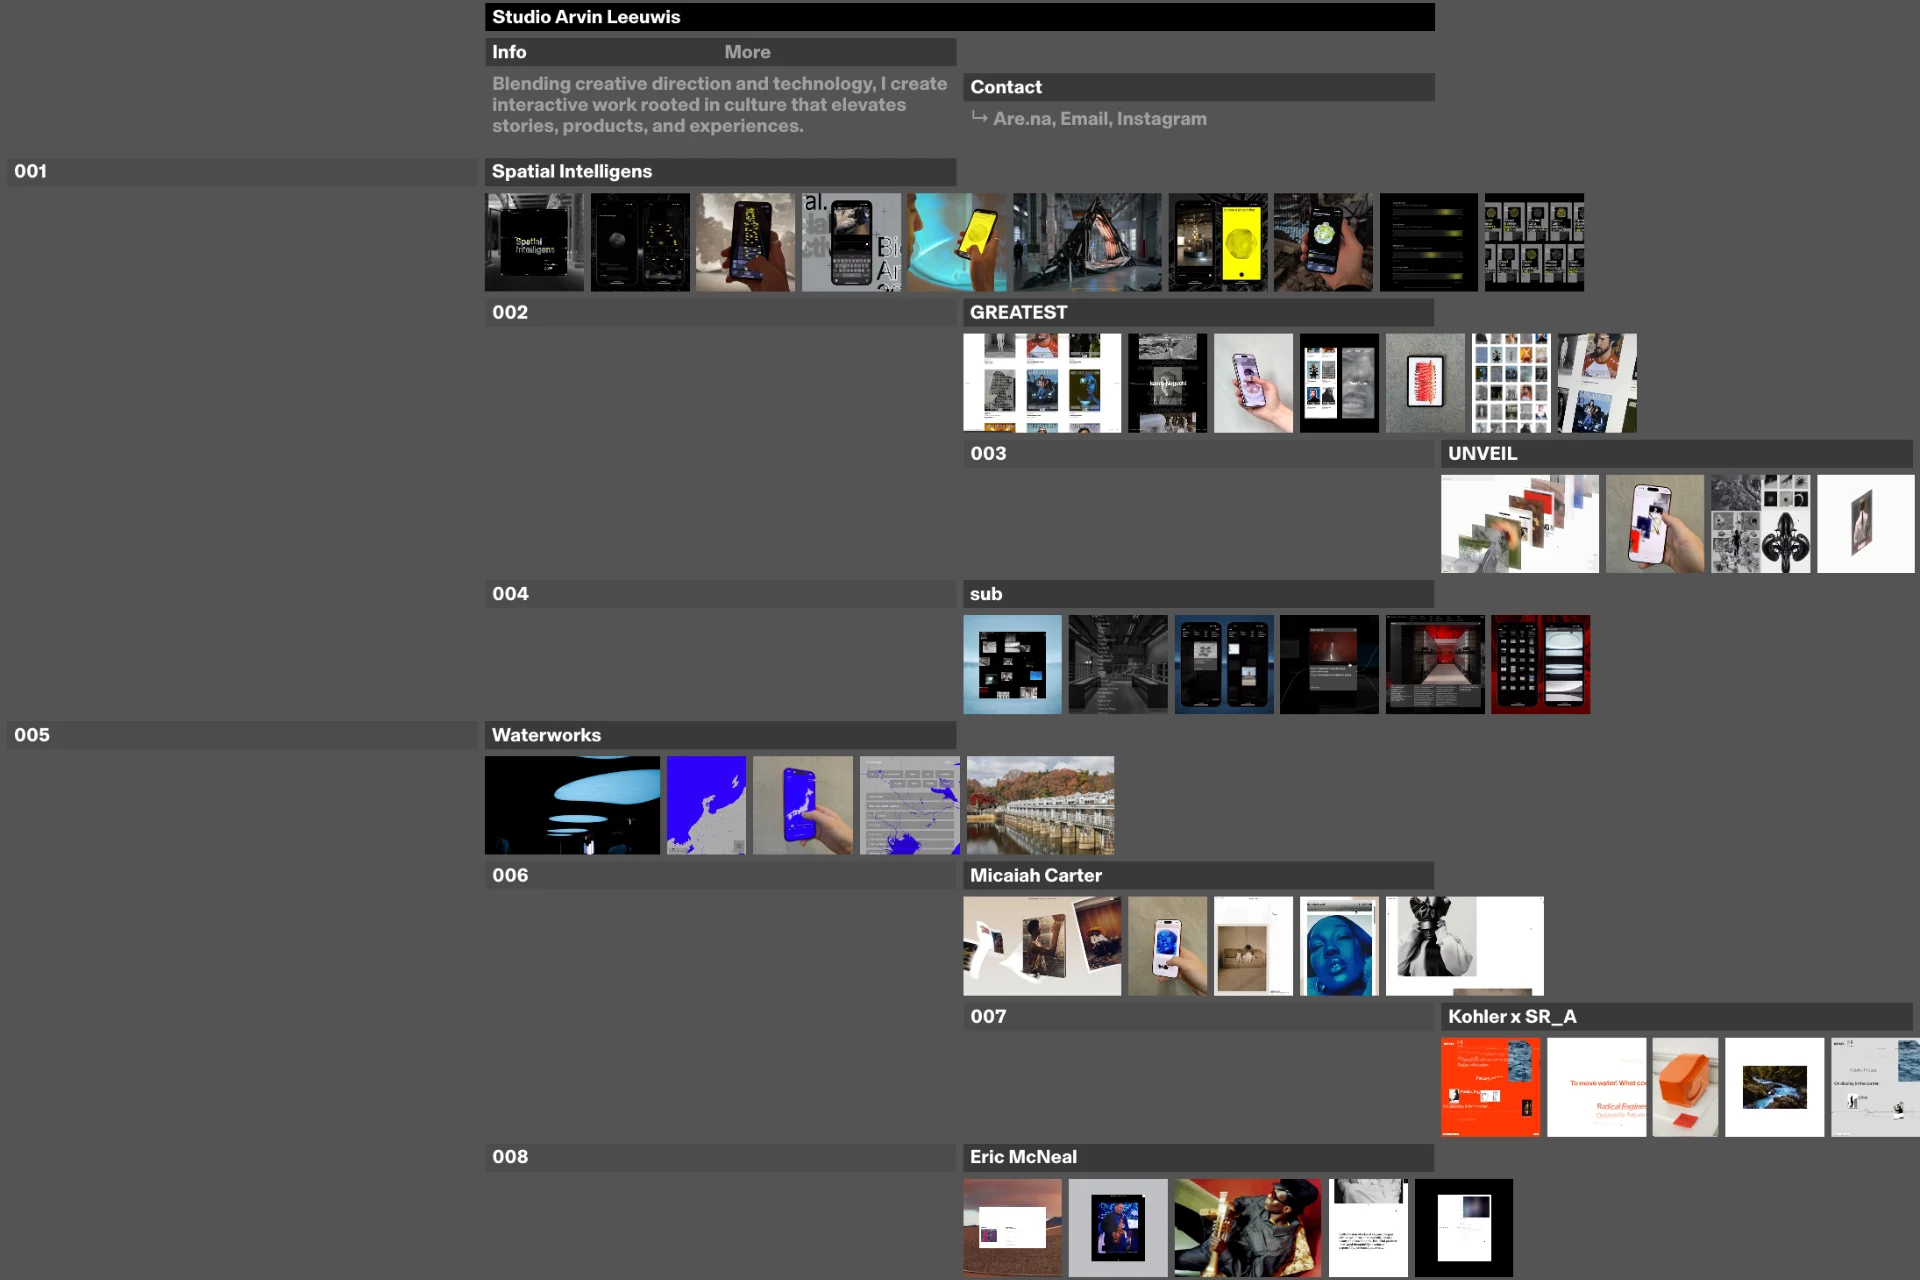The height and width of the screenshot is (1280, 1920).
Task: Select the 005 project number label
Action: point(30,734)
